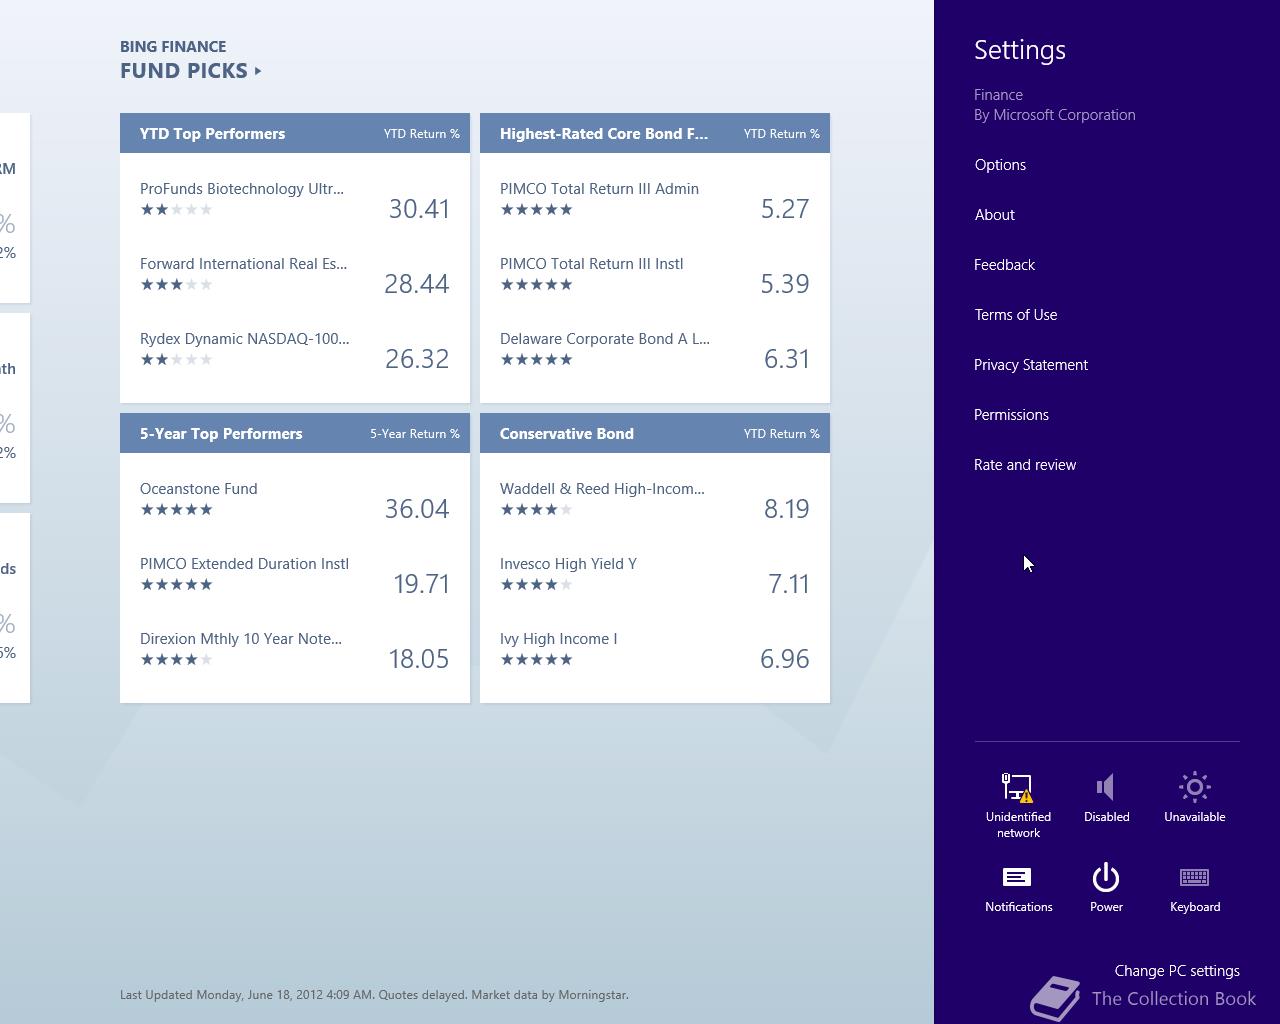This screenshot has width=1280, height=1024.
Task: Click the 36.04 five-year return value
Action: click(x=417, y=509)
